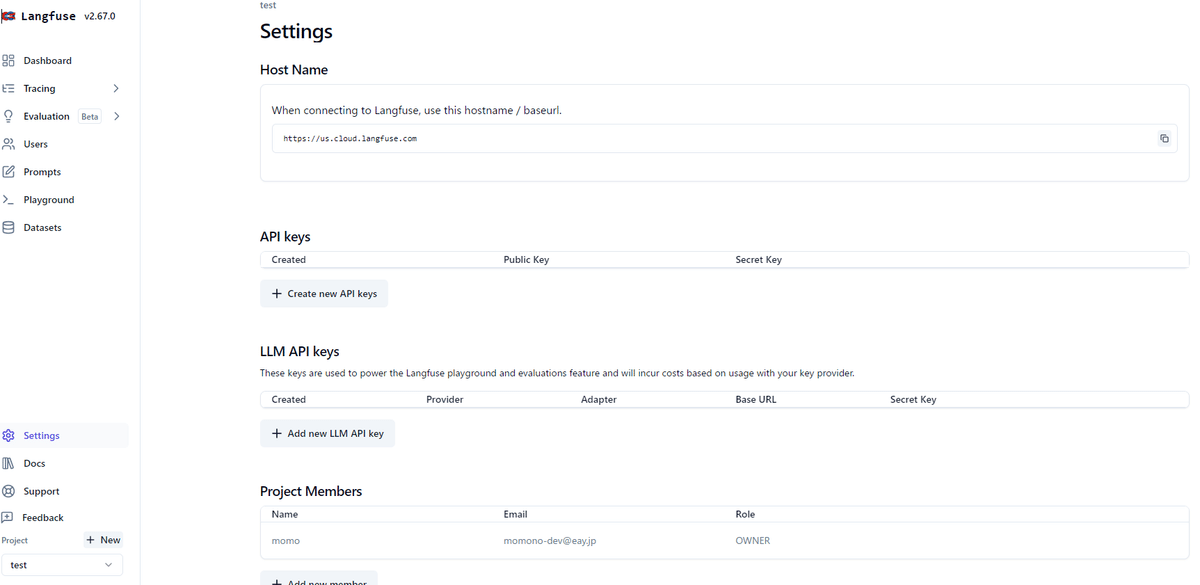Viewport: 1200px width, 585px height.
Task: Click the Users people icon
Action: [x=8, y=144]
